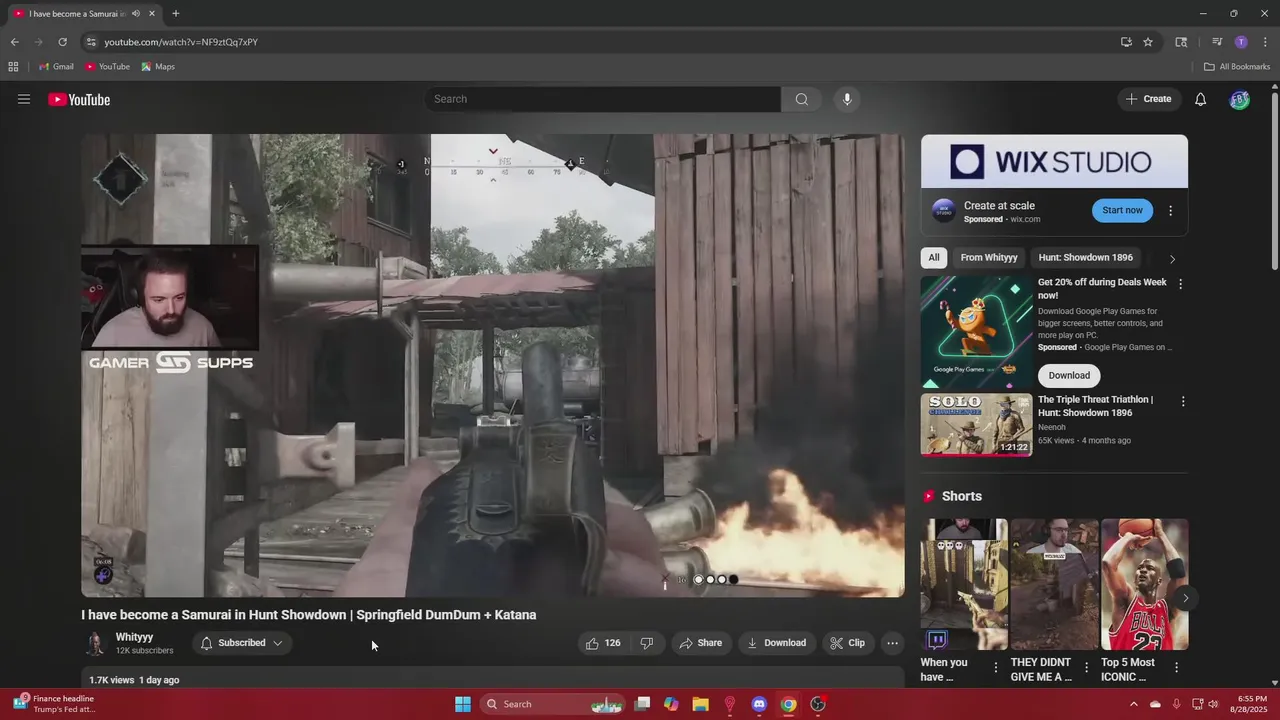Start voice search with microphone

pyautogui.click(x=847, y=99)
